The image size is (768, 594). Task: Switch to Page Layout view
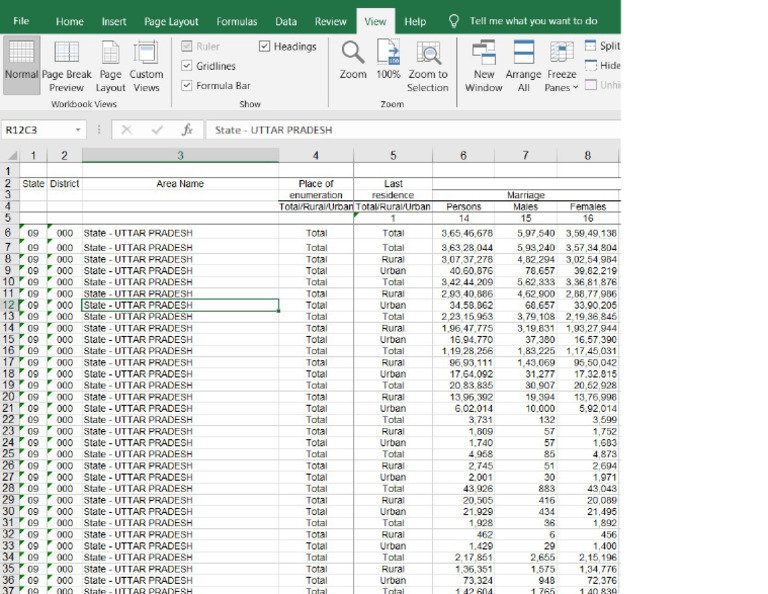point(110,66)
